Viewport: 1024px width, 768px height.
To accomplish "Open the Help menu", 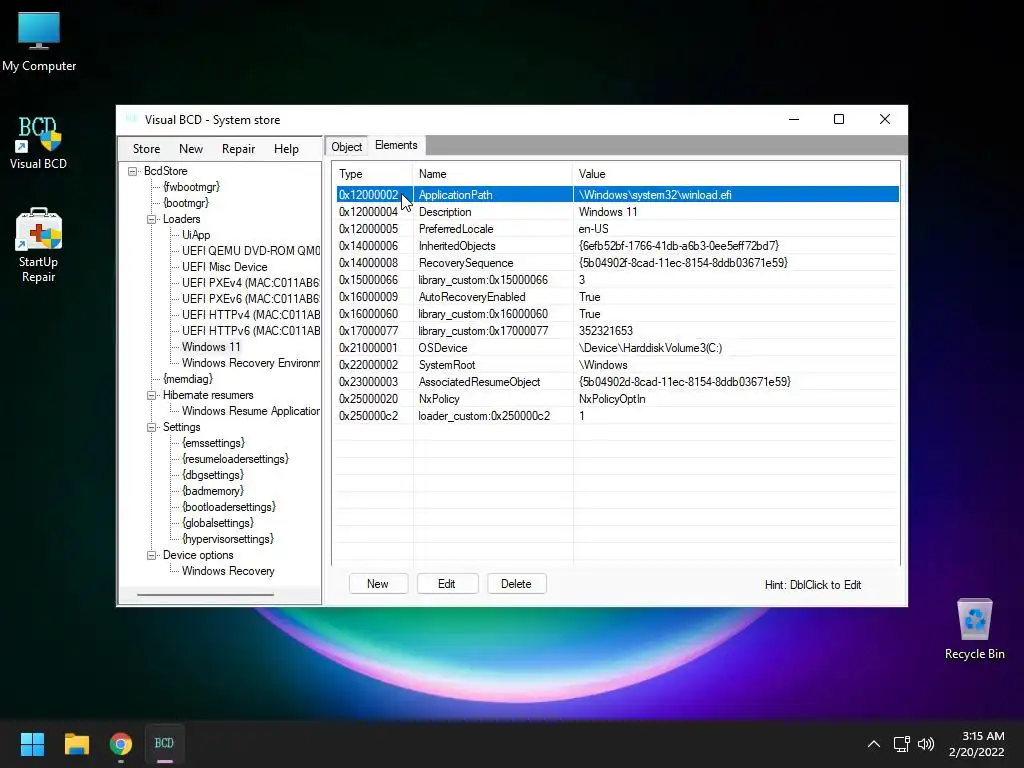I will [x=286, y=149].
